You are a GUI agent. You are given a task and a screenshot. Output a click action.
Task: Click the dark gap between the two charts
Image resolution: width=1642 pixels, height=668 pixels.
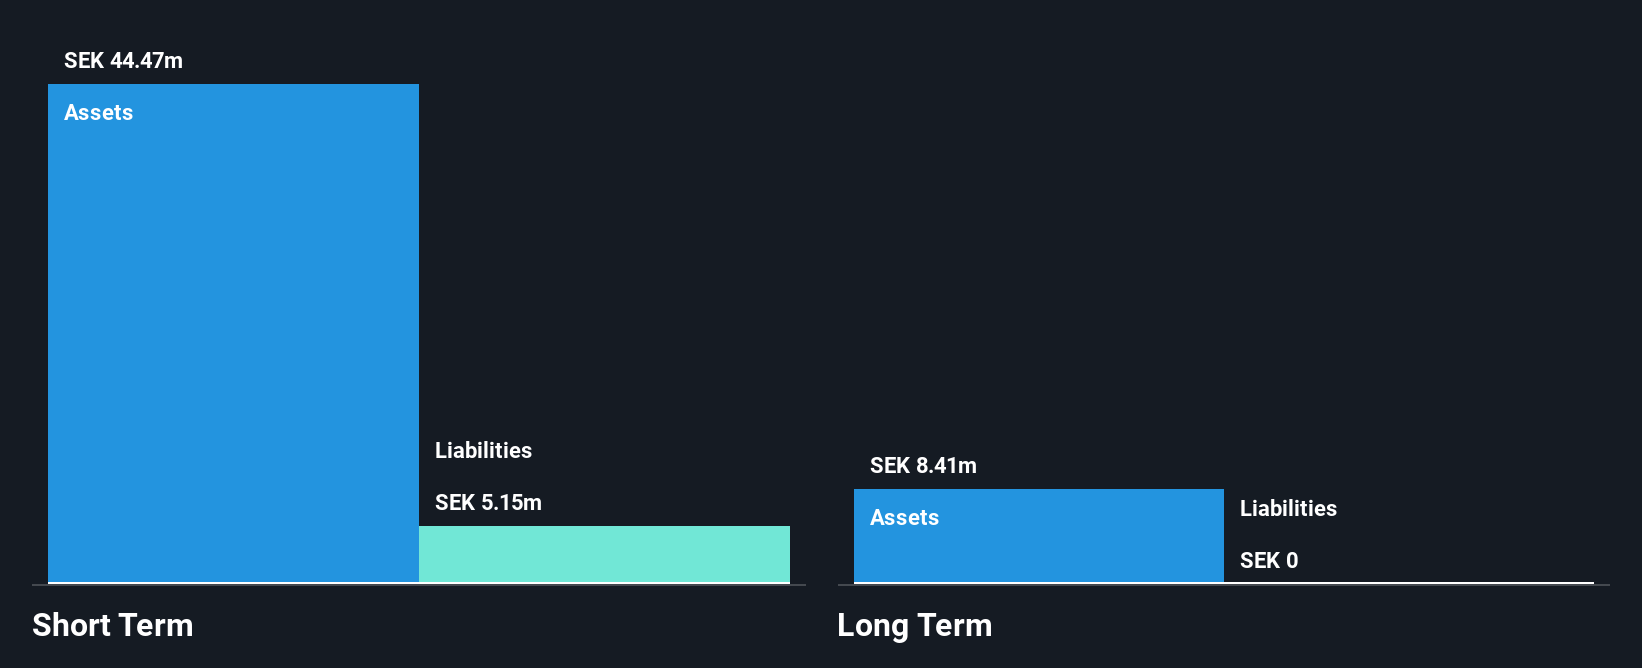coord(821,330)
